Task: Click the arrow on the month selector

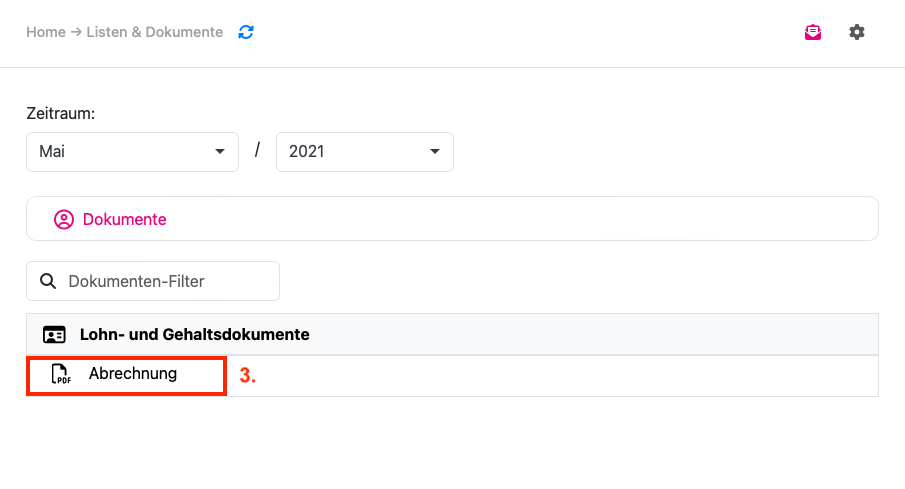Action: (x=220, y=152)
